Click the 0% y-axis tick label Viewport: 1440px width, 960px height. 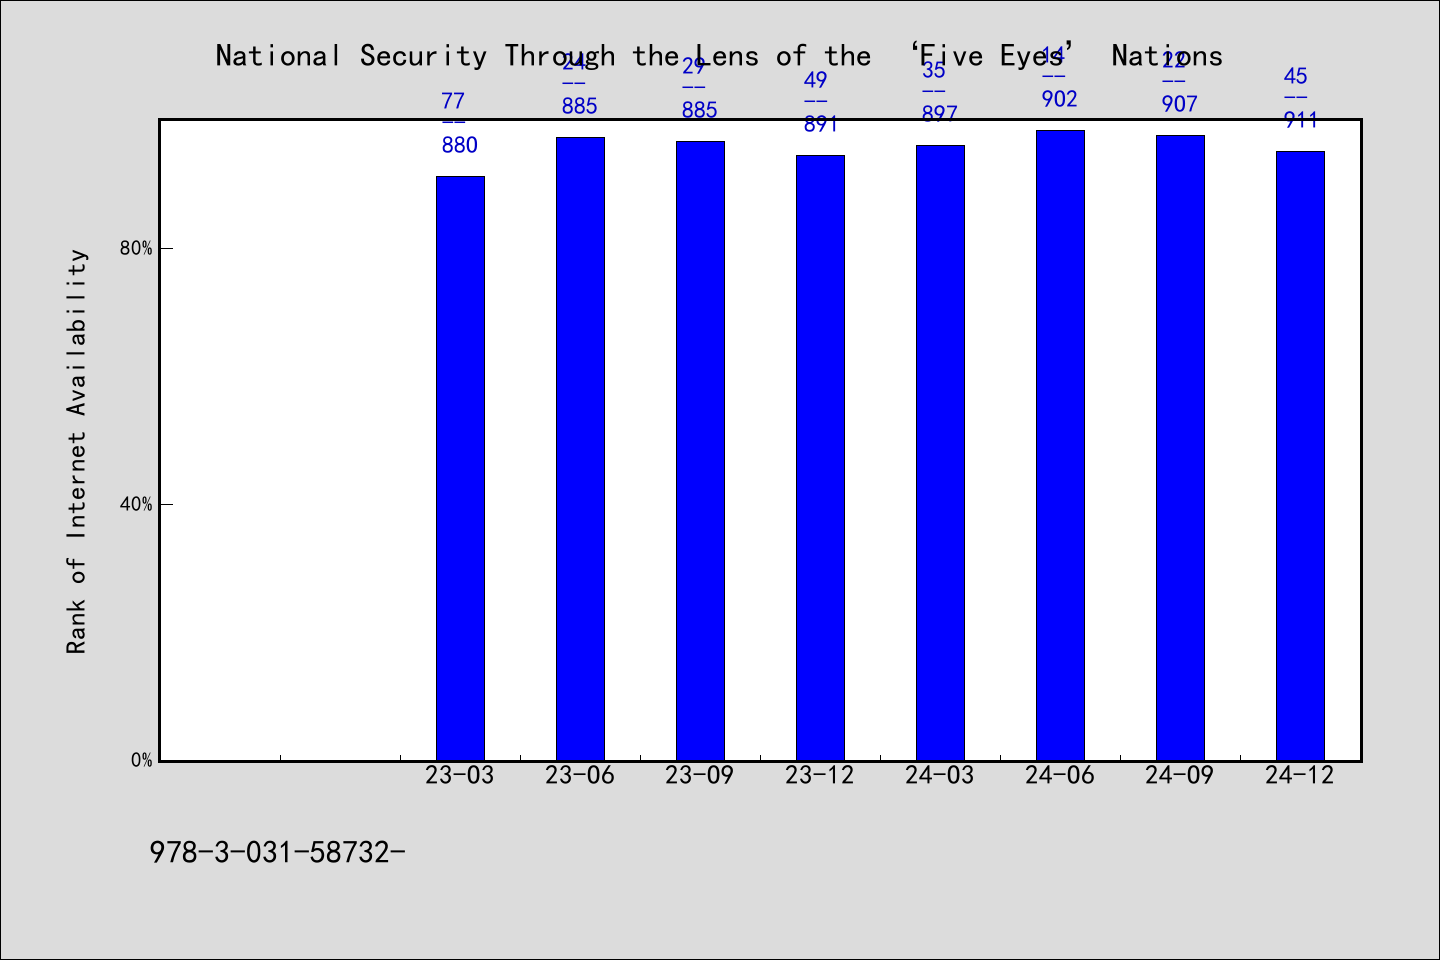[x=141, y=760]
